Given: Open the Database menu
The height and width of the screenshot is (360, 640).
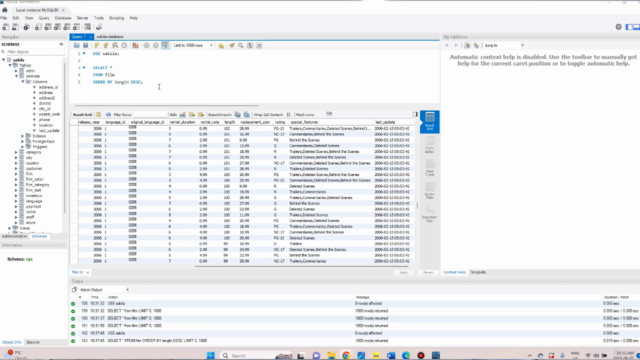Looking at the screenshot, I should (x=63, y=18).
